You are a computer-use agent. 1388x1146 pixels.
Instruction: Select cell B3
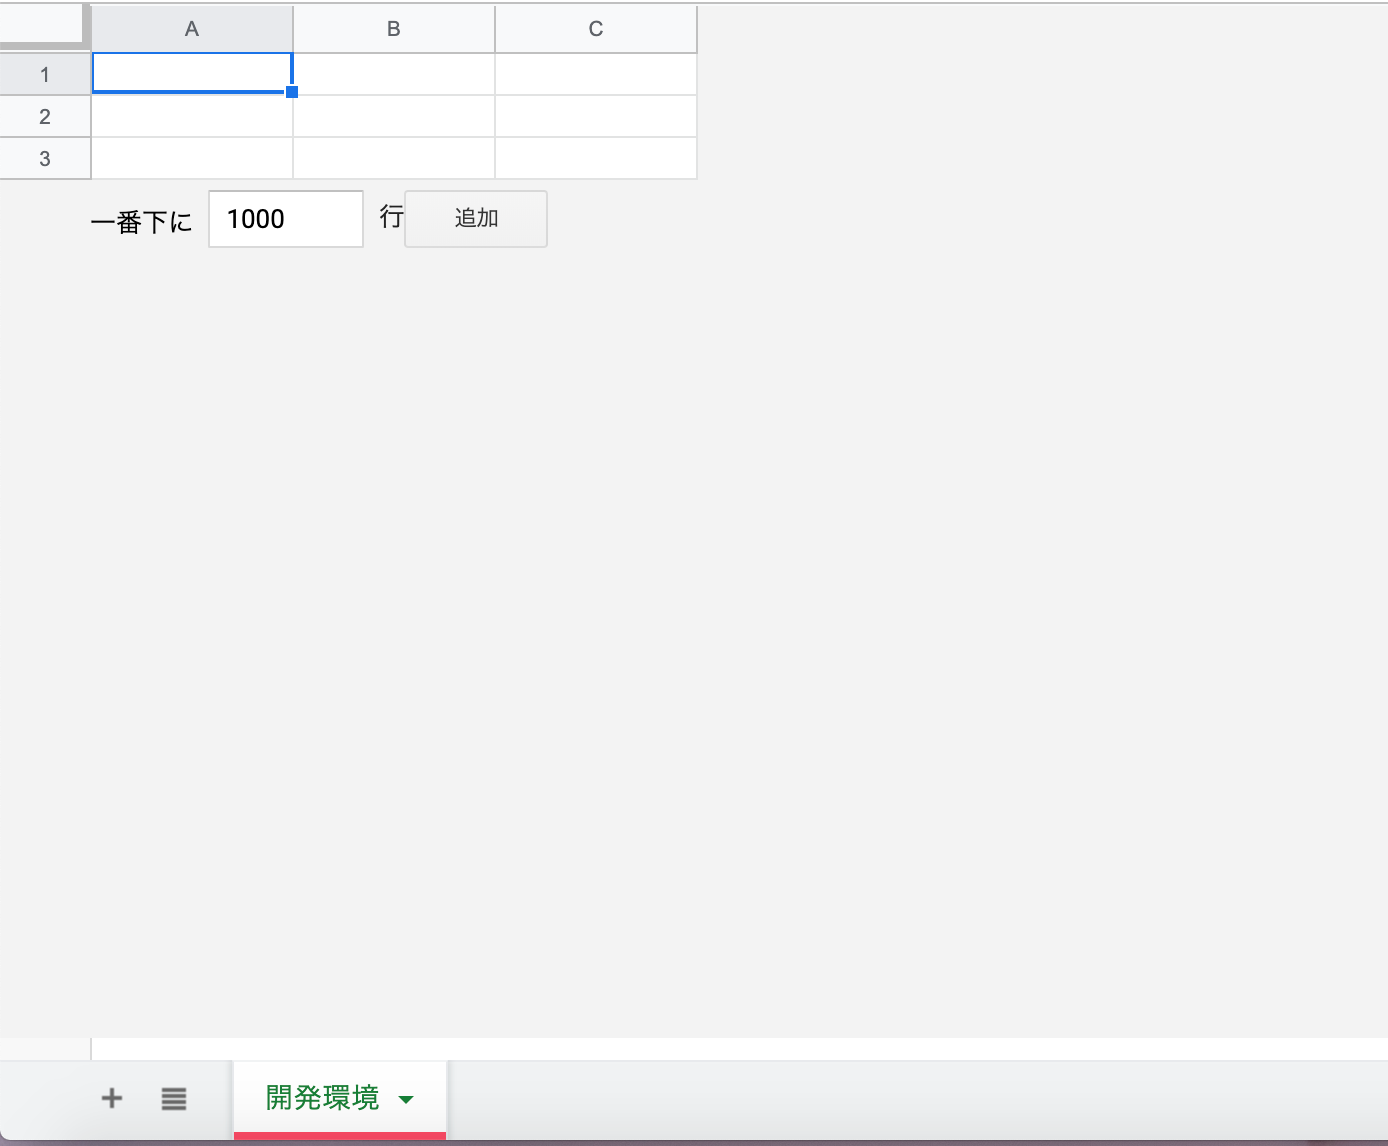click(394, 158)
